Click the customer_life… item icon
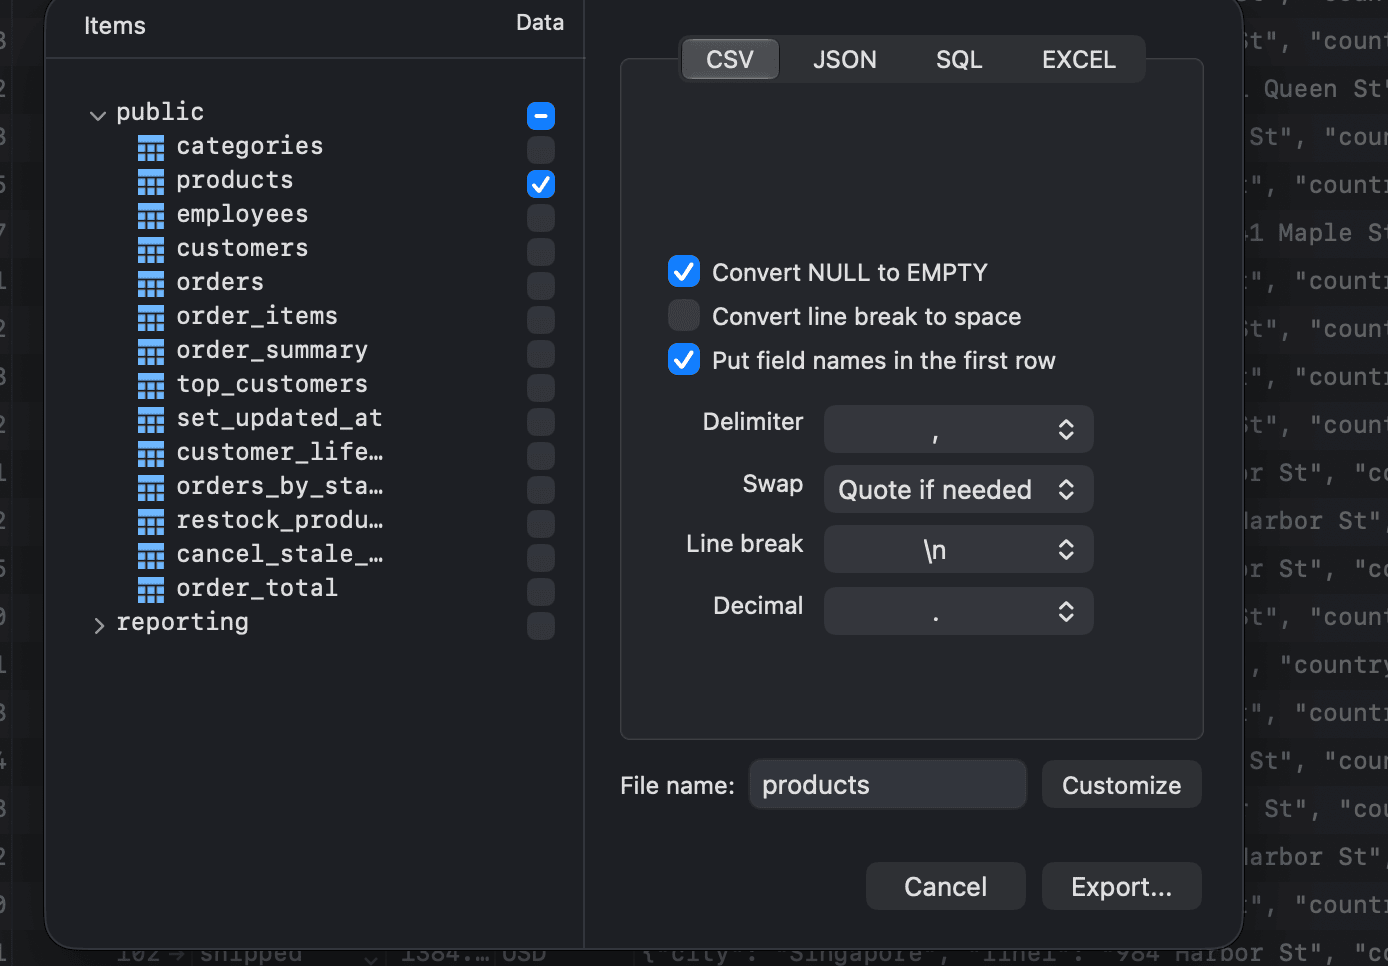1388x966 pixels. tap(151, 454)
